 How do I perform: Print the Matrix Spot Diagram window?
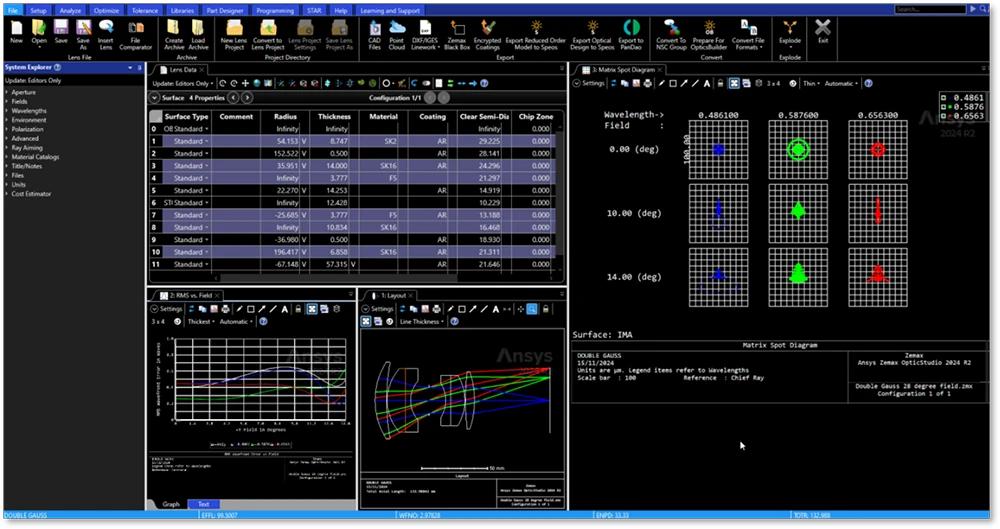tap(647, 83)
